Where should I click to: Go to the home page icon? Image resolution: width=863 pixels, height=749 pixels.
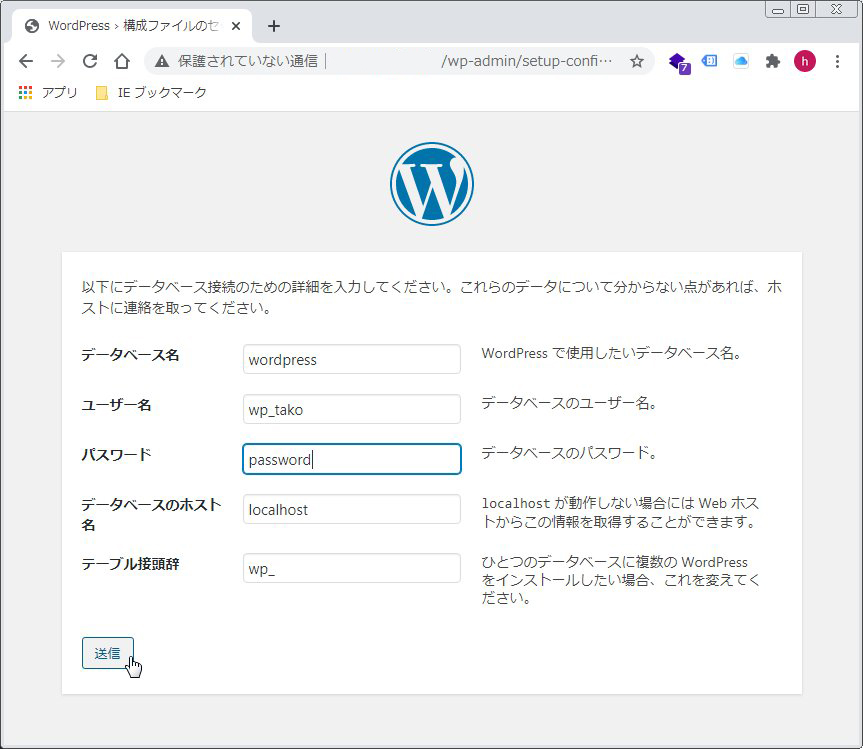[x=122, y=61]
